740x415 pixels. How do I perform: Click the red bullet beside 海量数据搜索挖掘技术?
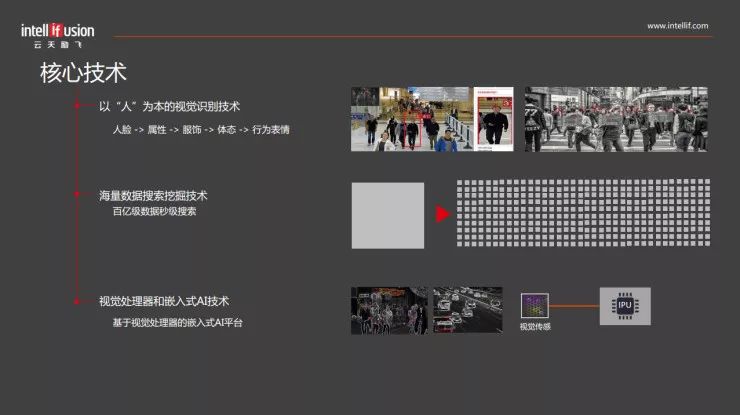[x=77, y=194]
